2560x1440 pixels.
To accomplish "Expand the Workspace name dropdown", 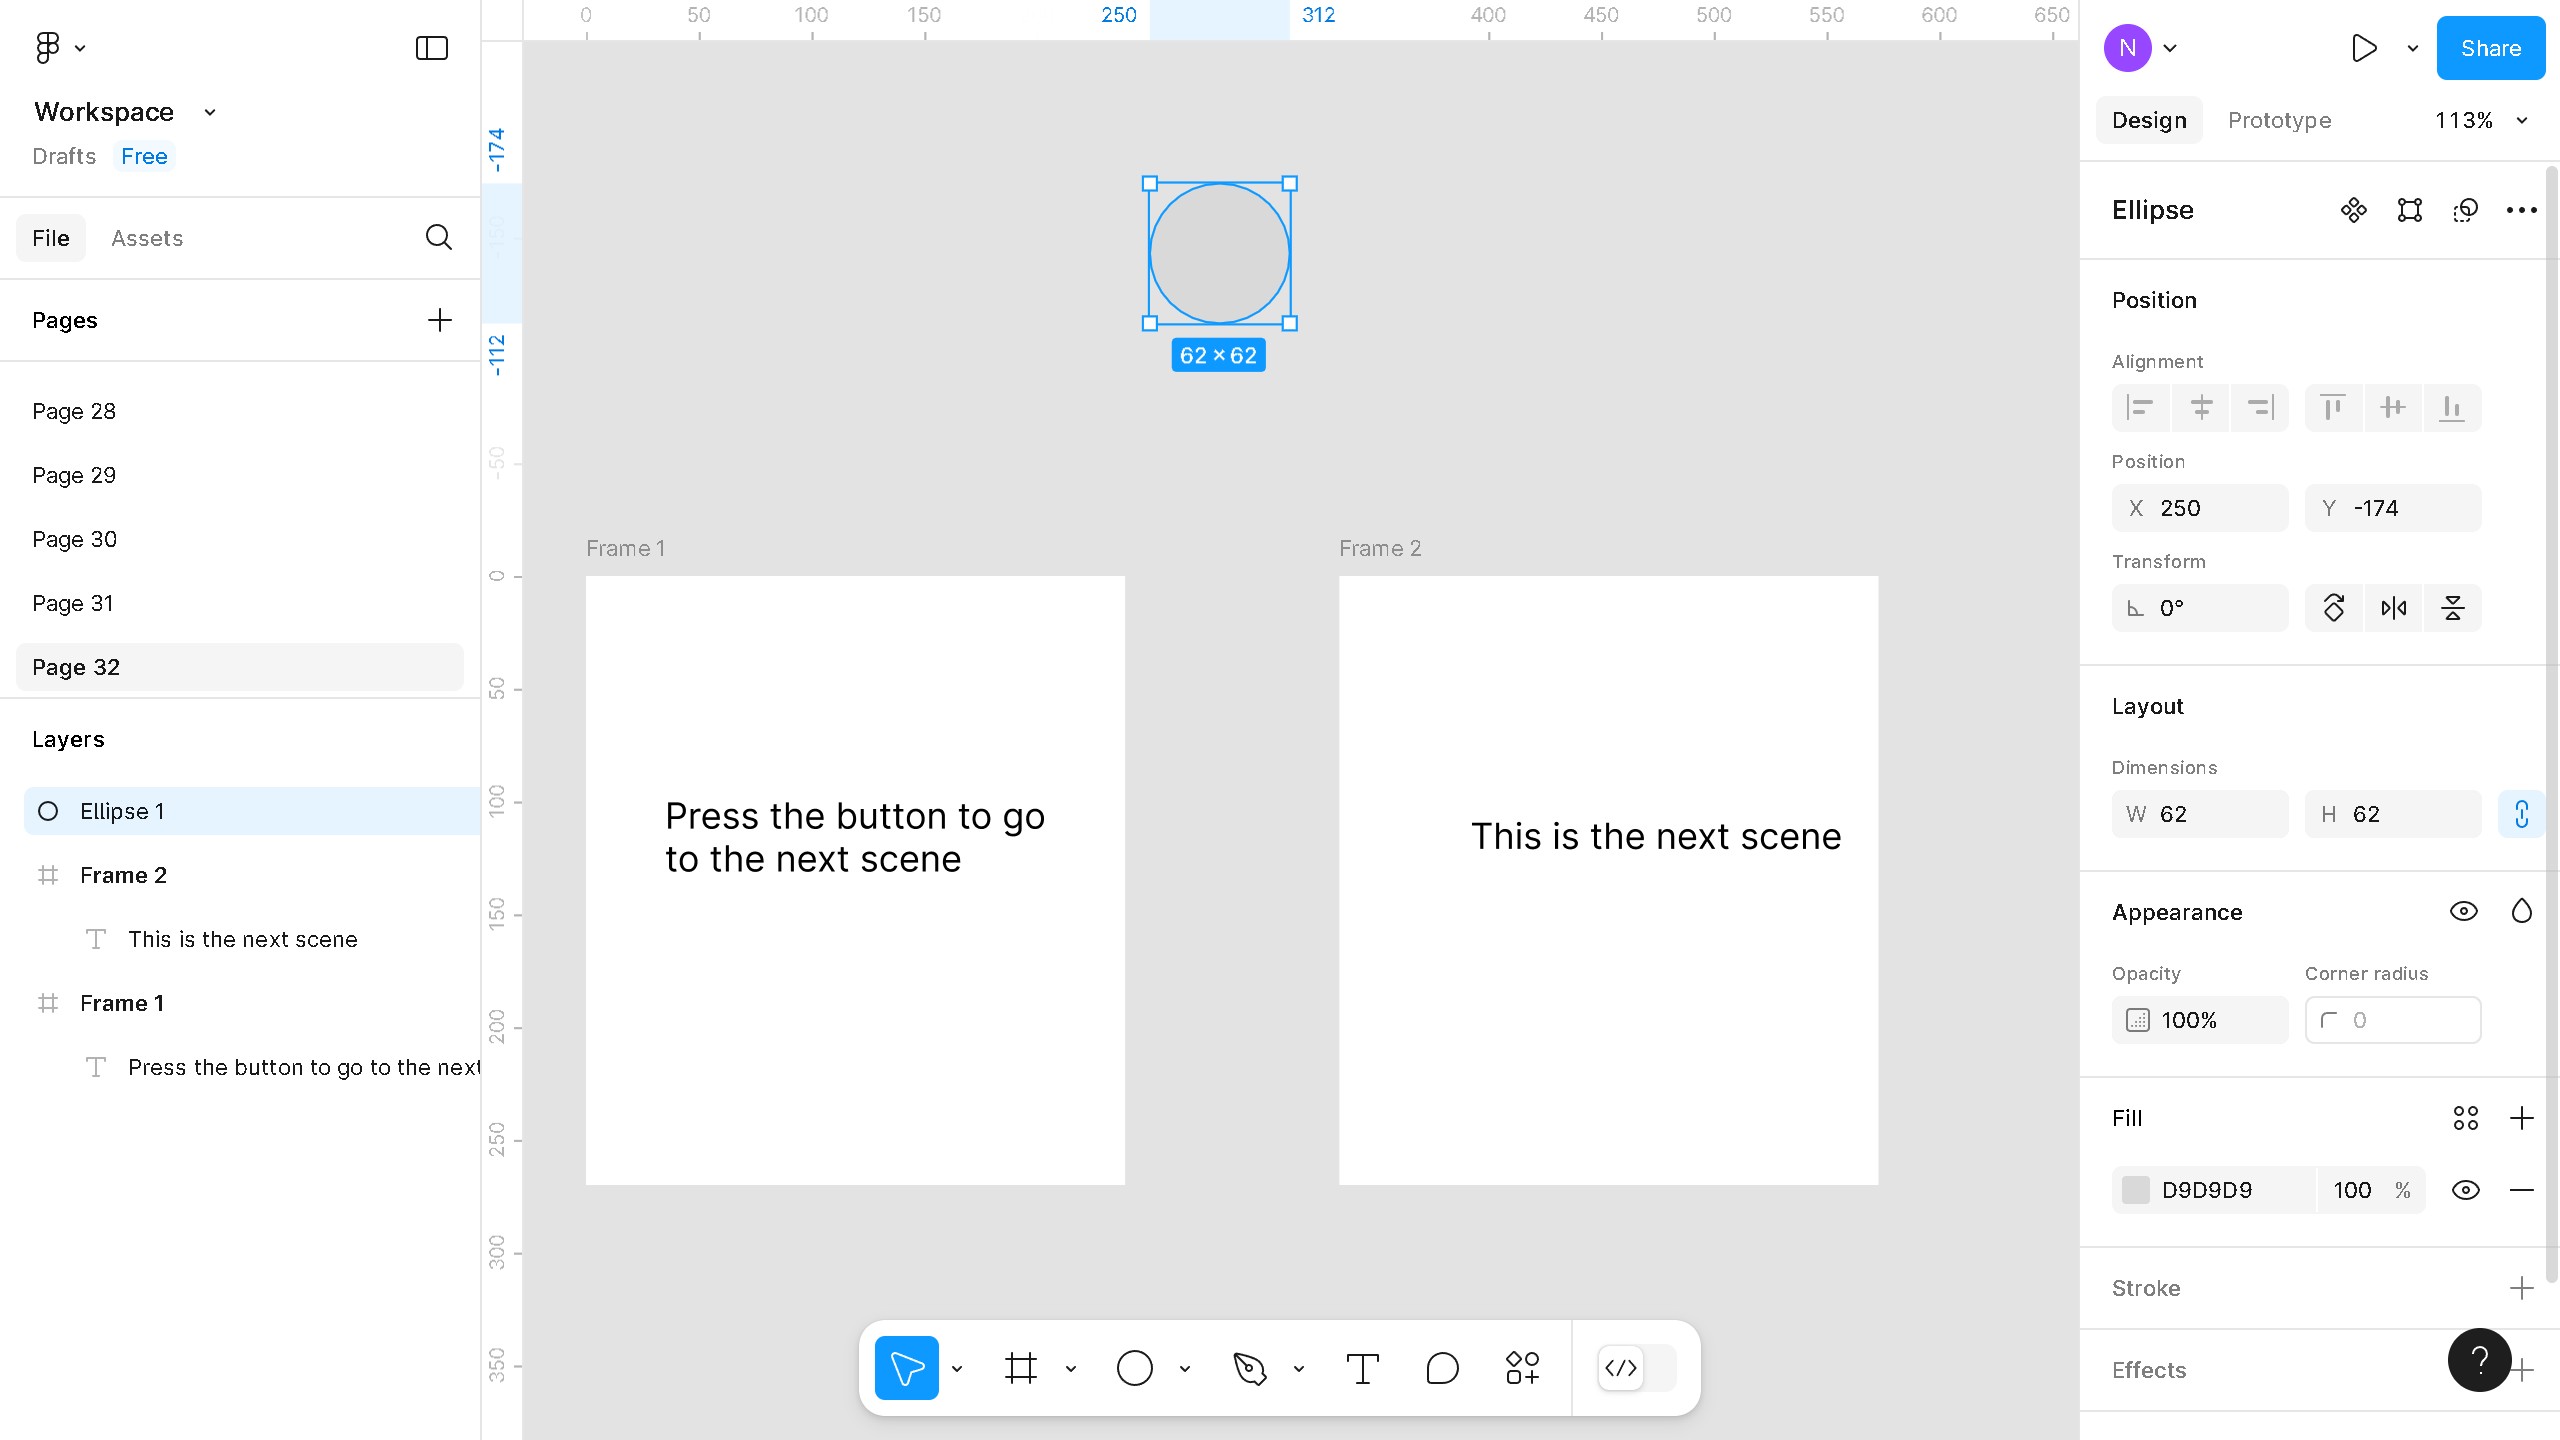I will tap(210, 112).
